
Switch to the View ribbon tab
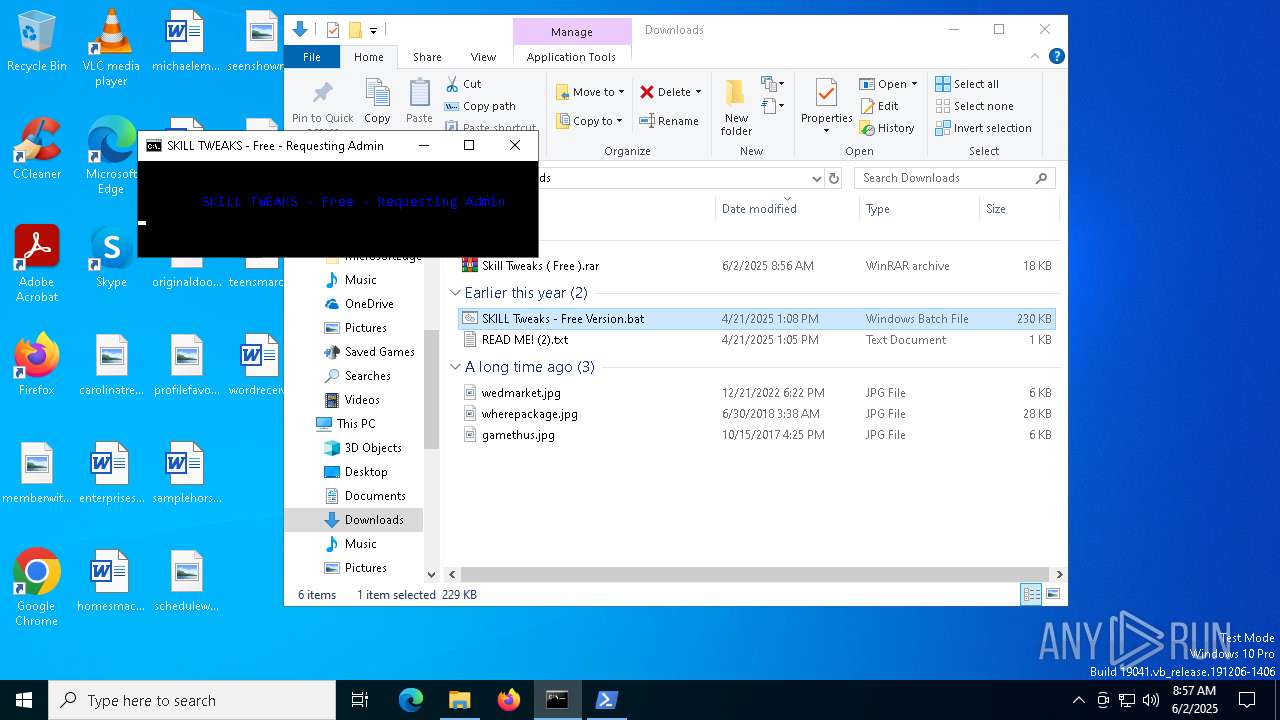tap(483, 57)
